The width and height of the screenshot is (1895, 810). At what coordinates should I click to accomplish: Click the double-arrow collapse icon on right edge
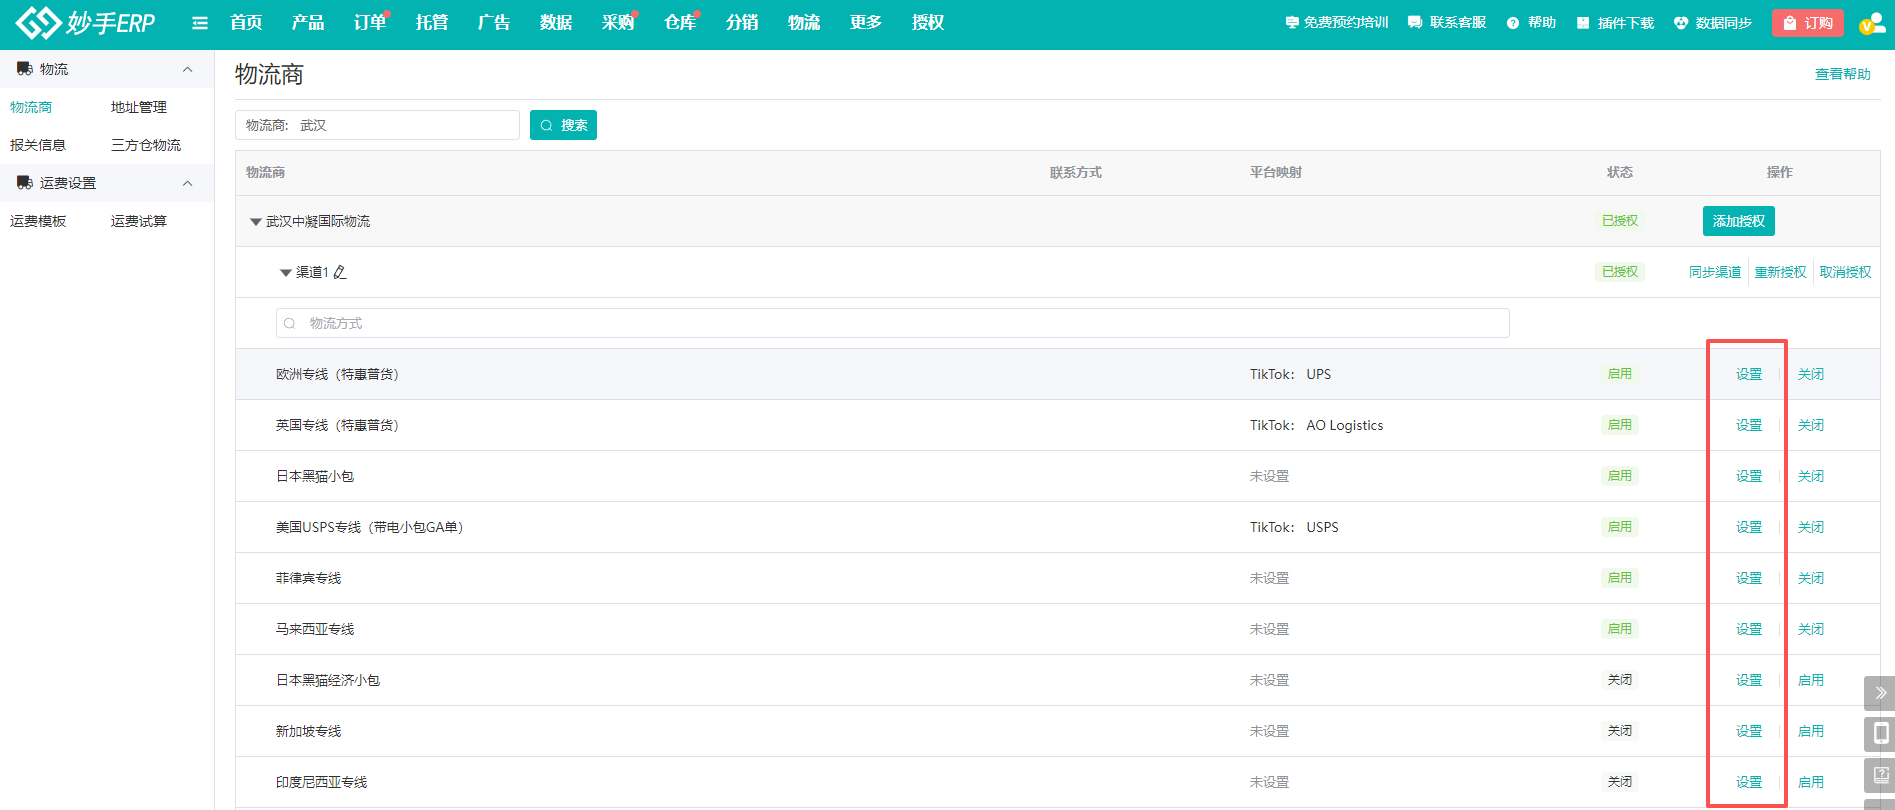[1880, 692]
